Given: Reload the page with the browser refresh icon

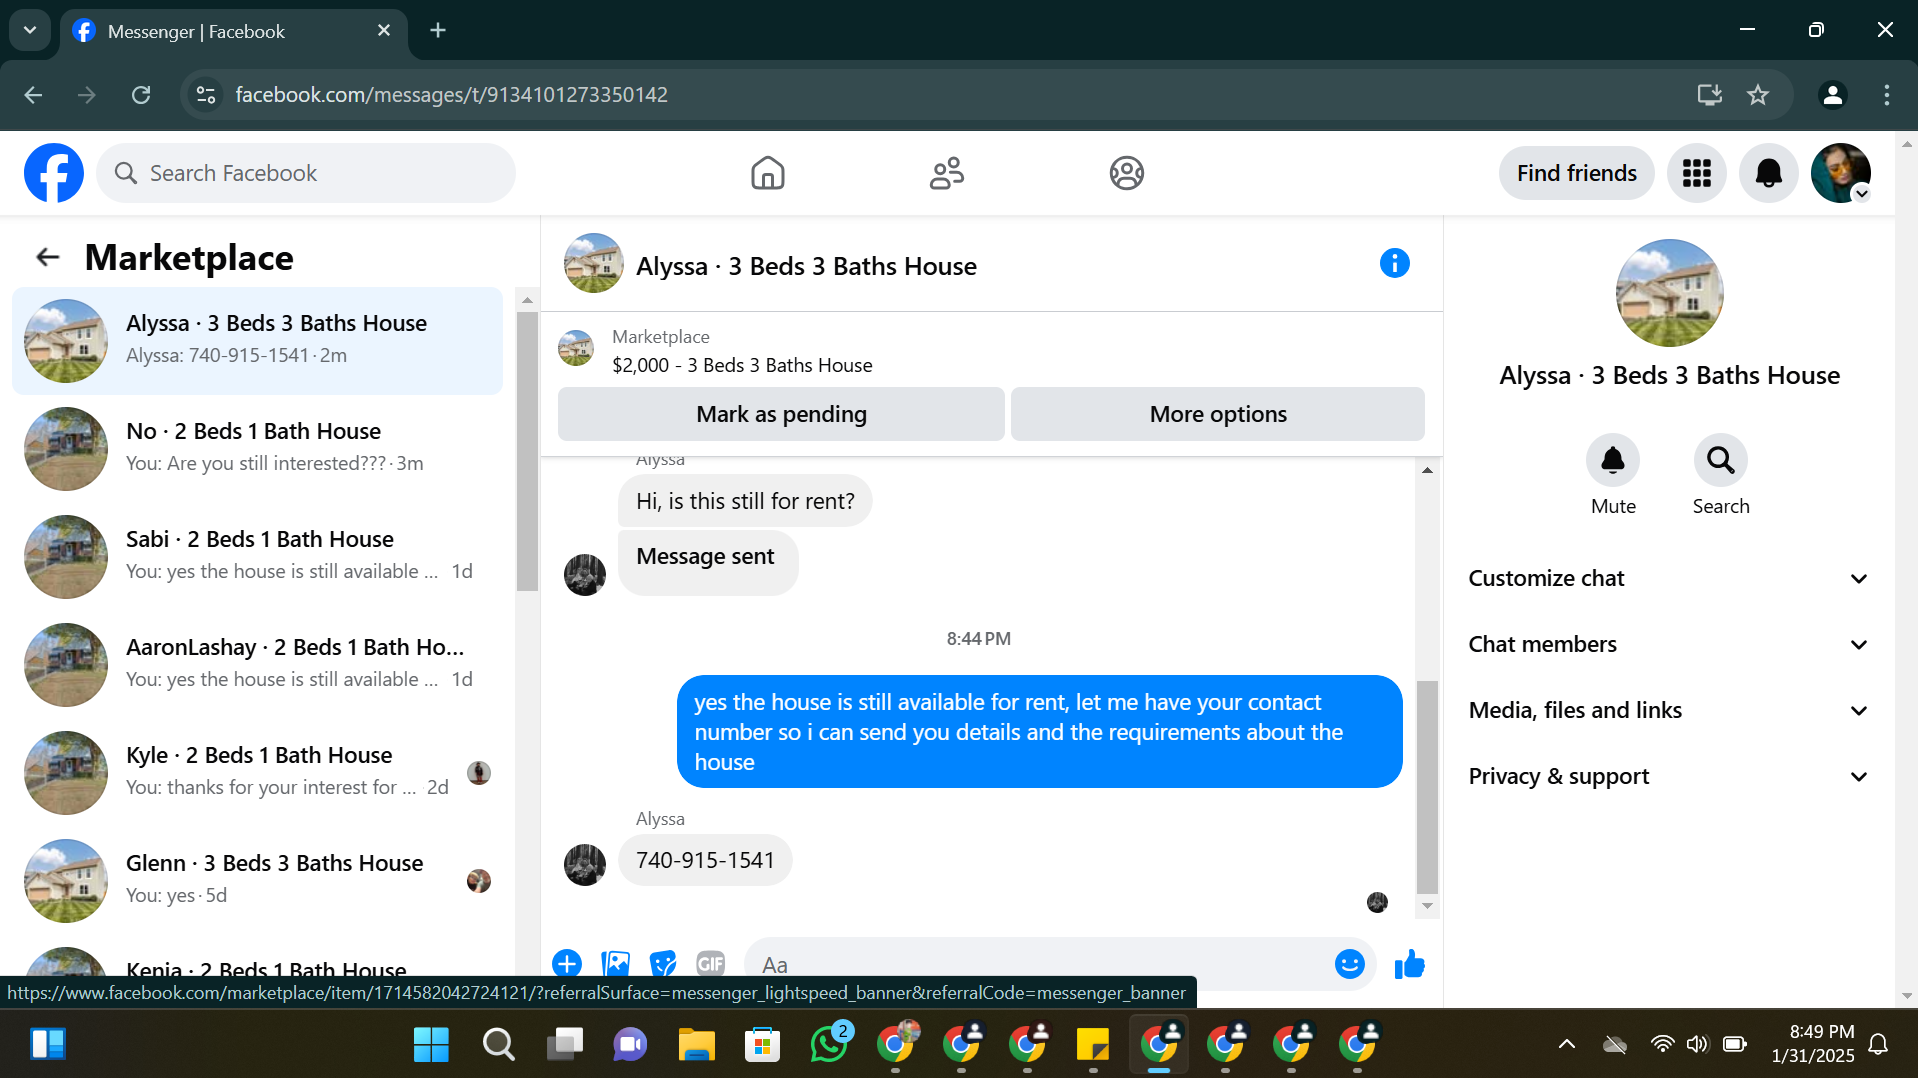Looking at the screenshot, I should point(141,95).
